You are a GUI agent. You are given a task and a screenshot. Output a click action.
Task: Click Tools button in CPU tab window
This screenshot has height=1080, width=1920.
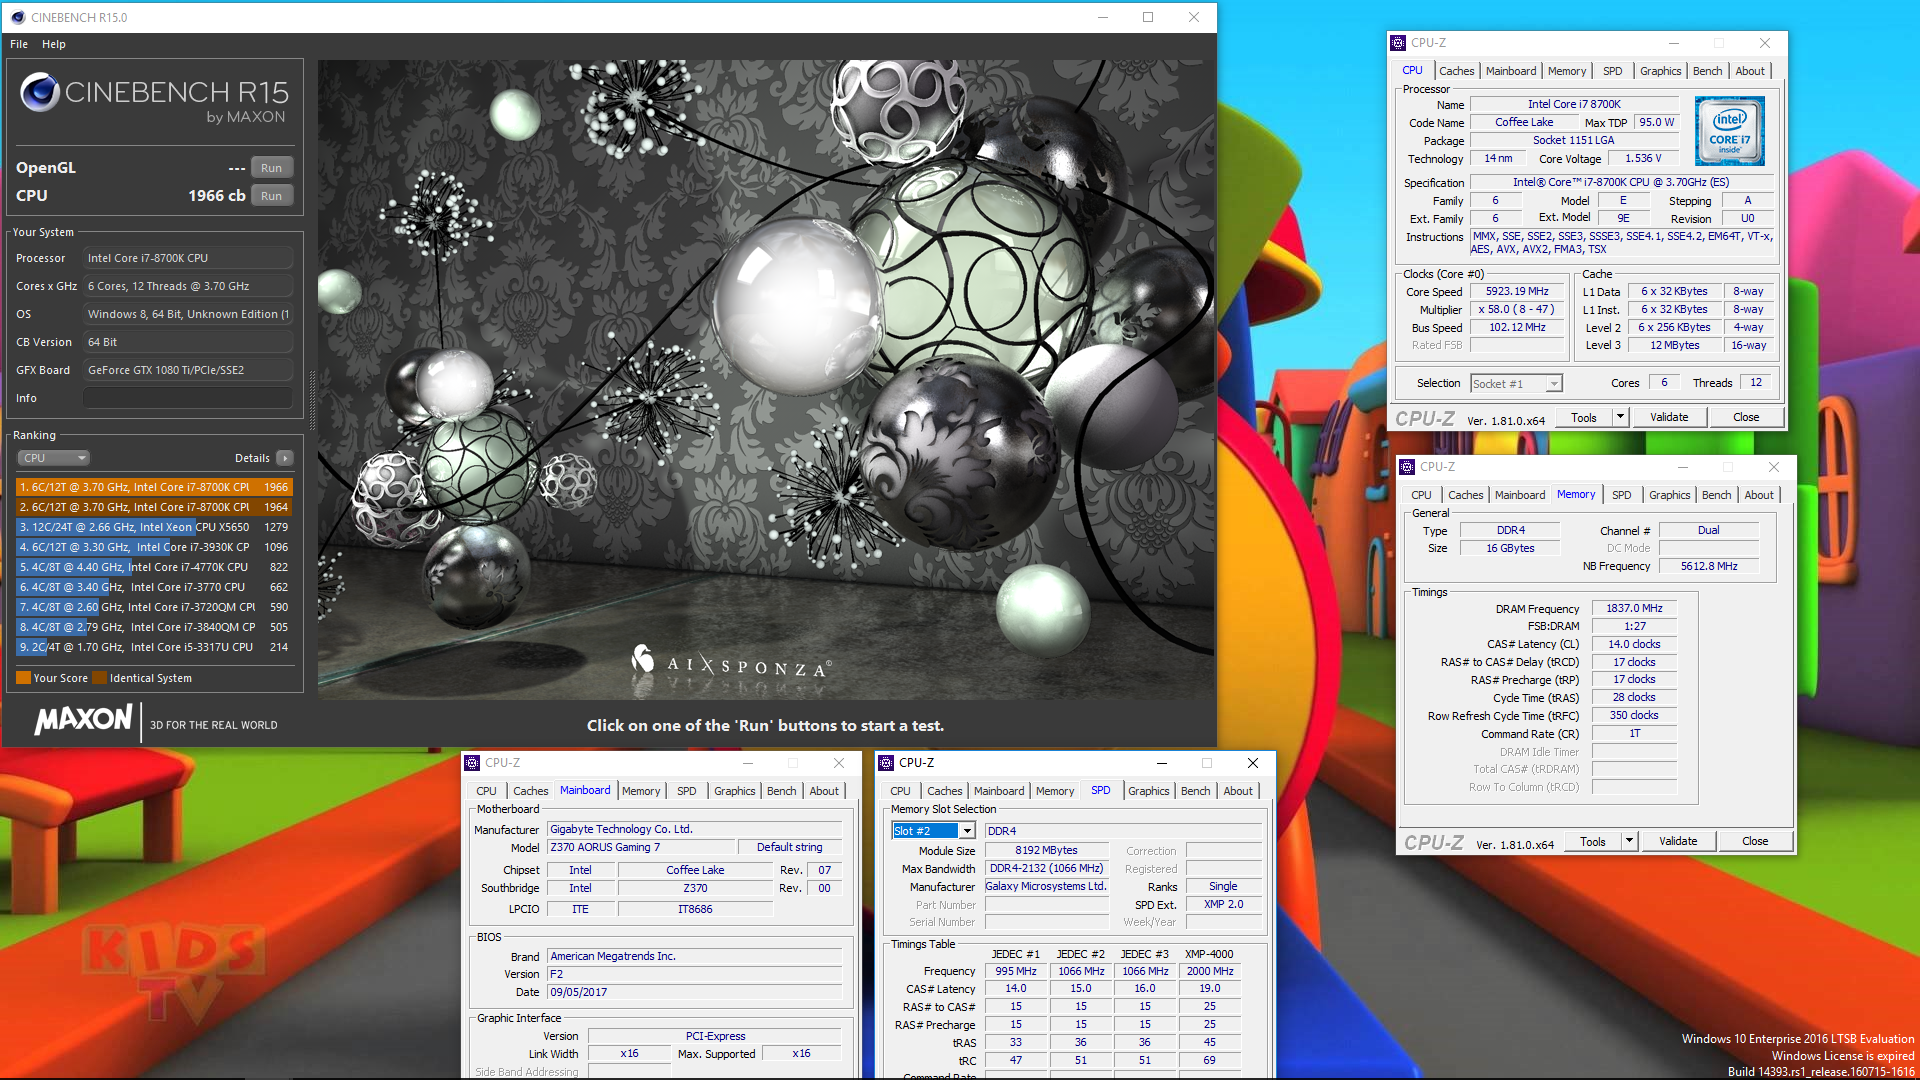[1584, 417]
